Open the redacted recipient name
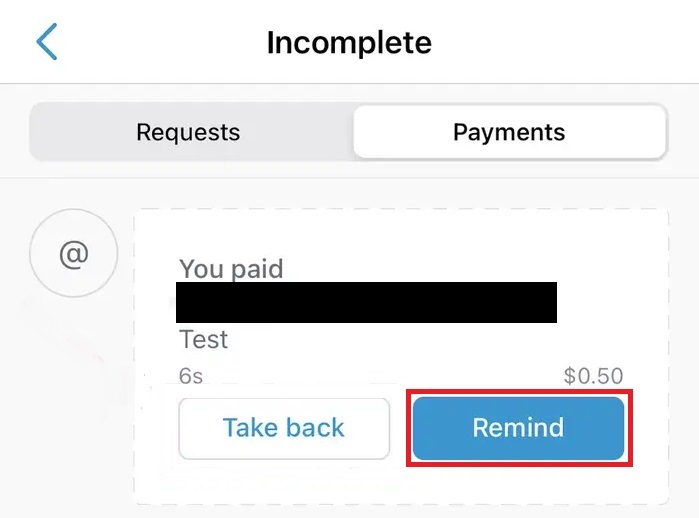The image size is (699, 518). click(x=366, y=302)
